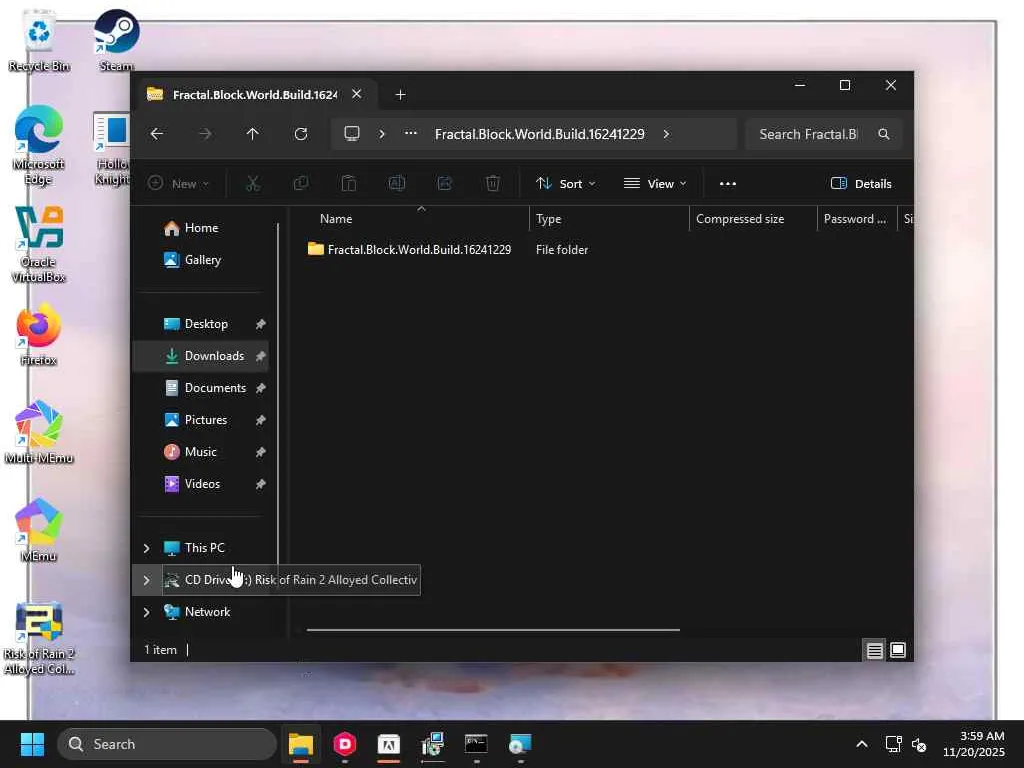Select the Firefox desktop shortcut
Viewport: 1024px width, 768px height.
(x=39, y=334)
